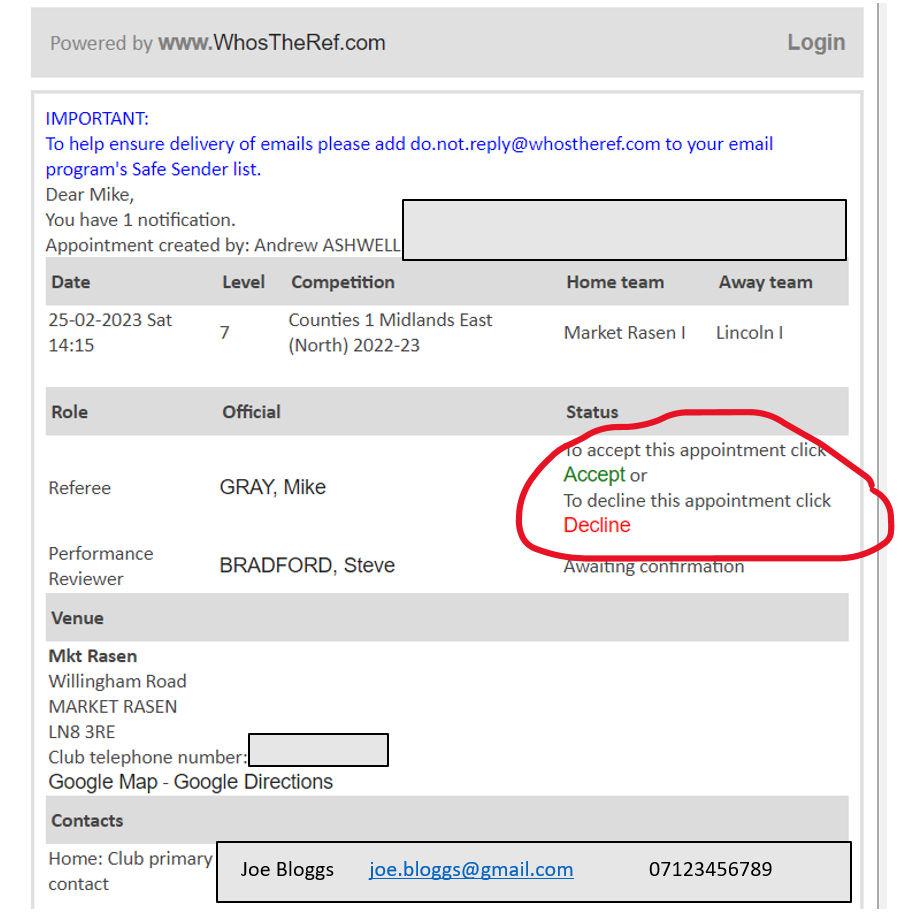
Task: Click the Home team column header
Action: click(615, 282)
